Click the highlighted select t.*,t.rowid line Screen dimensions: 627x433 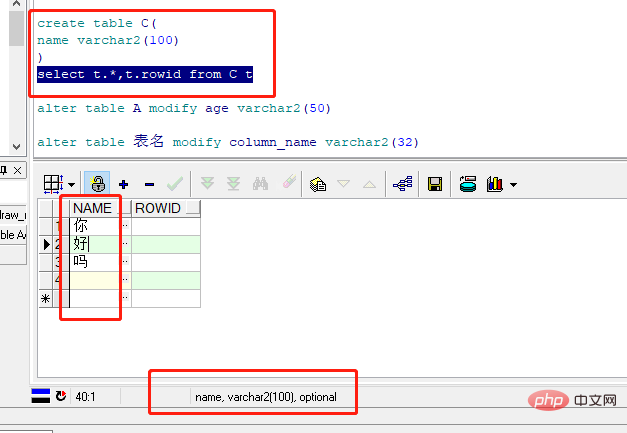145,74
